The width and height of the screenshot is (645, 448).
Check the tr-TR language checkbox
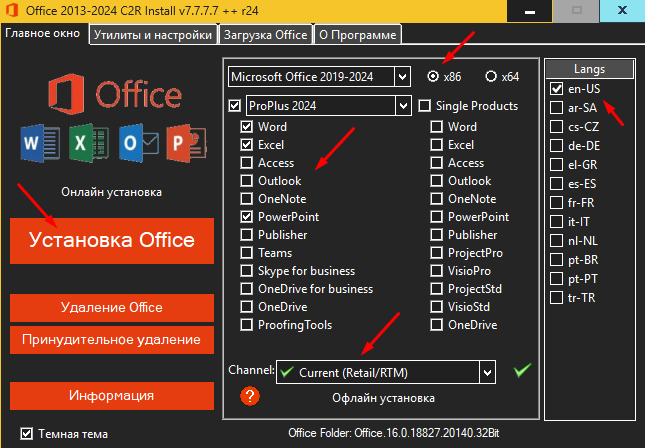tap(557, 297)
